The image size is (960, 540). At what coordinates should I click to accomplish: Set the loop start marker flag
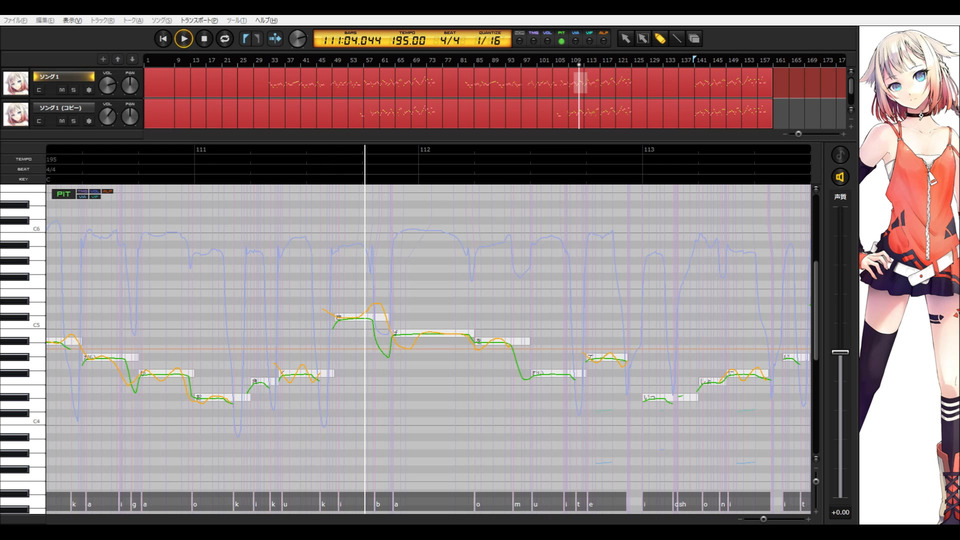(246, 39)
